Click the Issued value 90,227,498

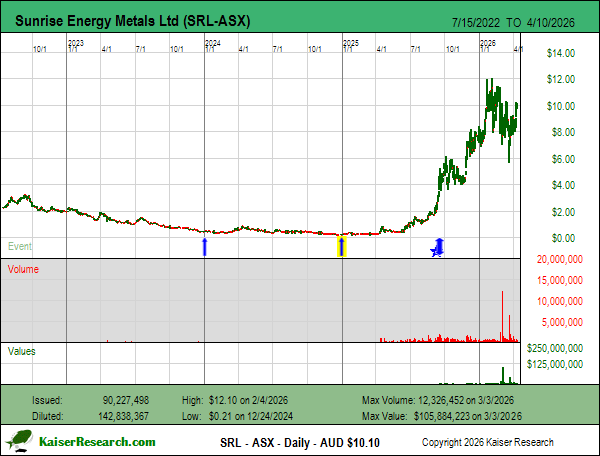(x=126, y=400)
